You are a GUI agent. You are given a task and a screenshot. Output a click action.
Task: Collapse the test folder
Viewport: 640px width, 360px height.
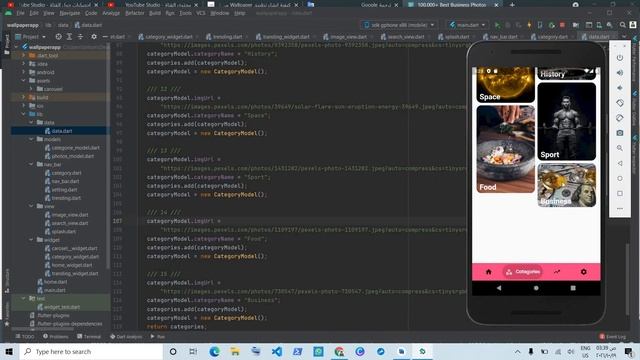coord(23,298)
